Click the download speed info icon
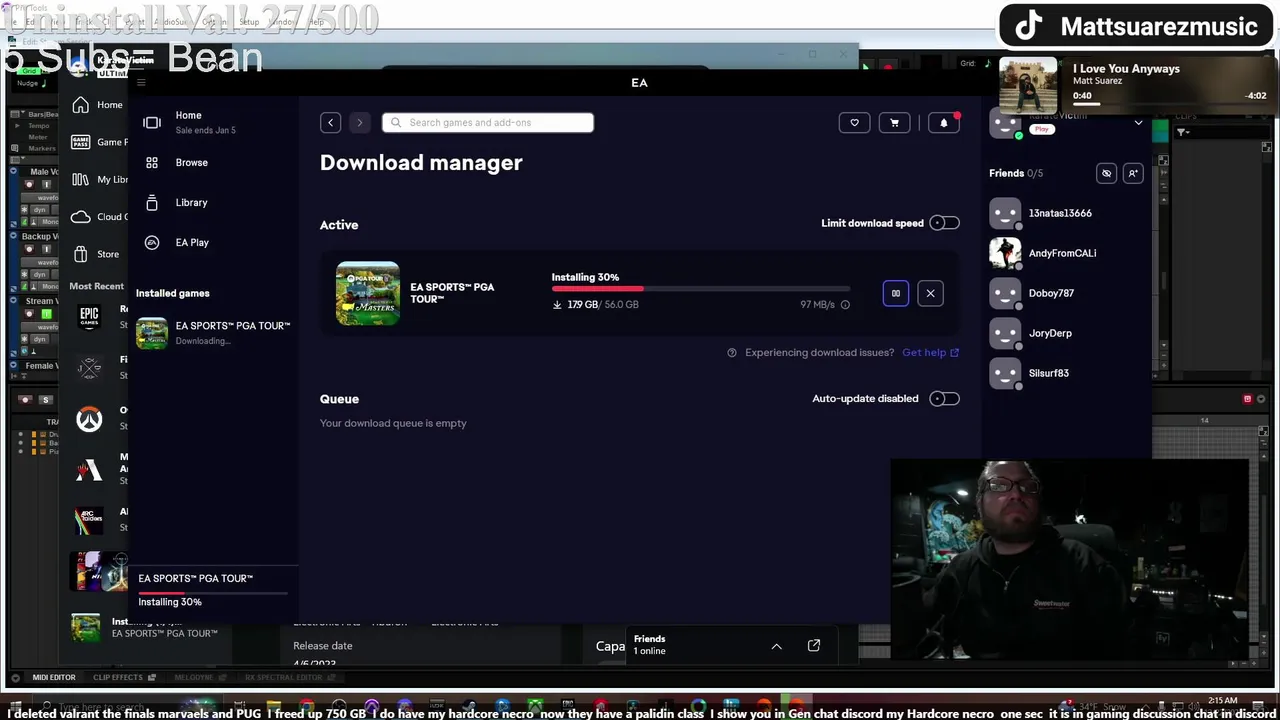Viewport: 1280px width, 720px height. [x=845, y=305]
